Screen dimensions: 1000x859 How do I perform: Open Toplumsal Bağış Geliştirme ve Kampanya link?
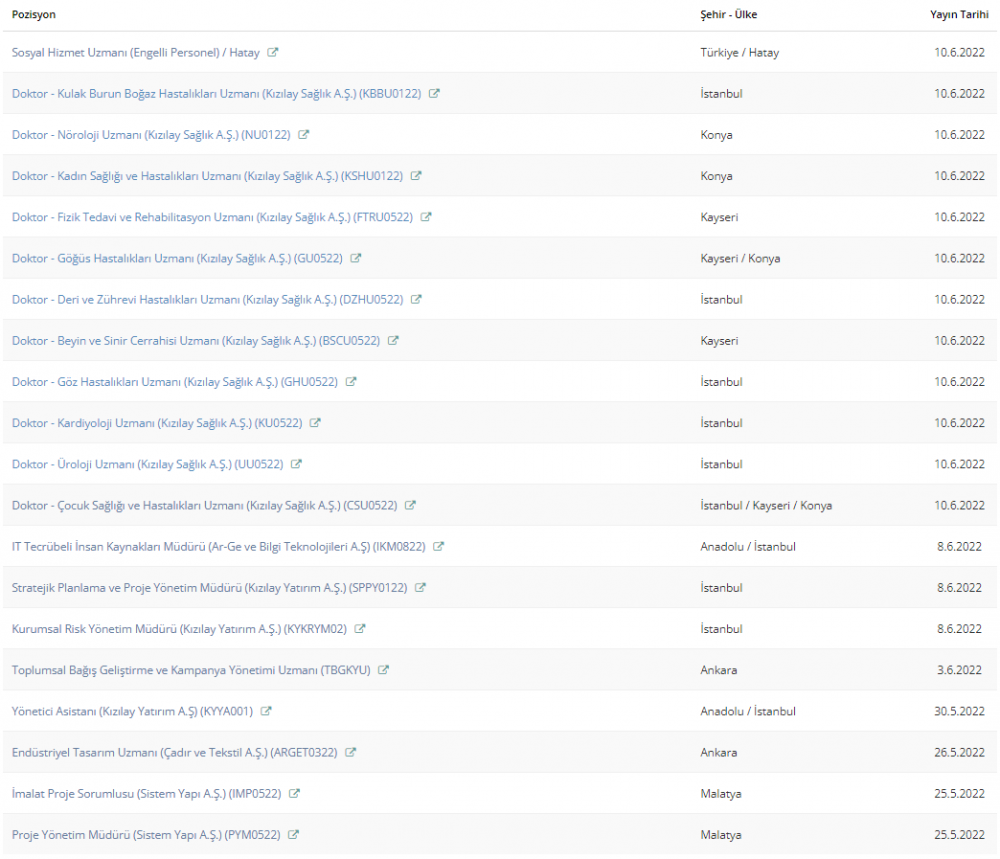click(191, 670)
